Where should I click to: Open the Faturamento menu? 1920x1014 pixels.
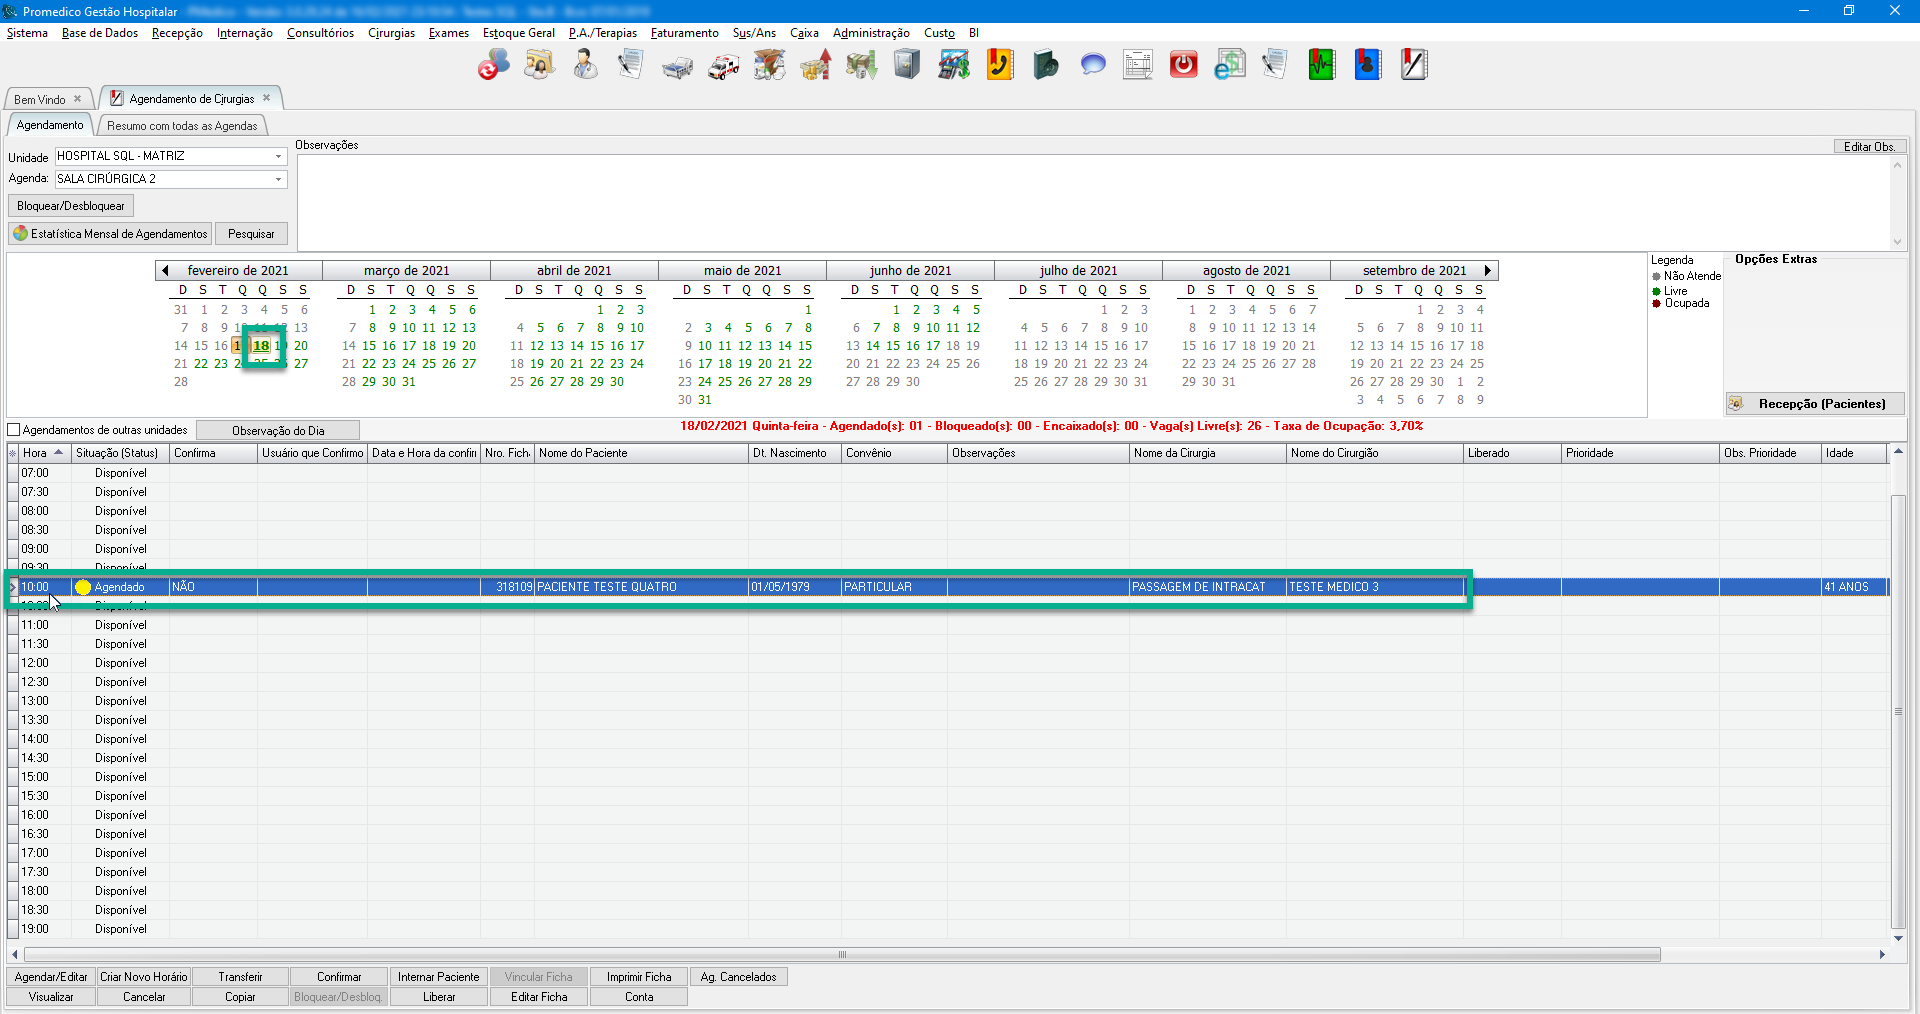click(684, 33)
